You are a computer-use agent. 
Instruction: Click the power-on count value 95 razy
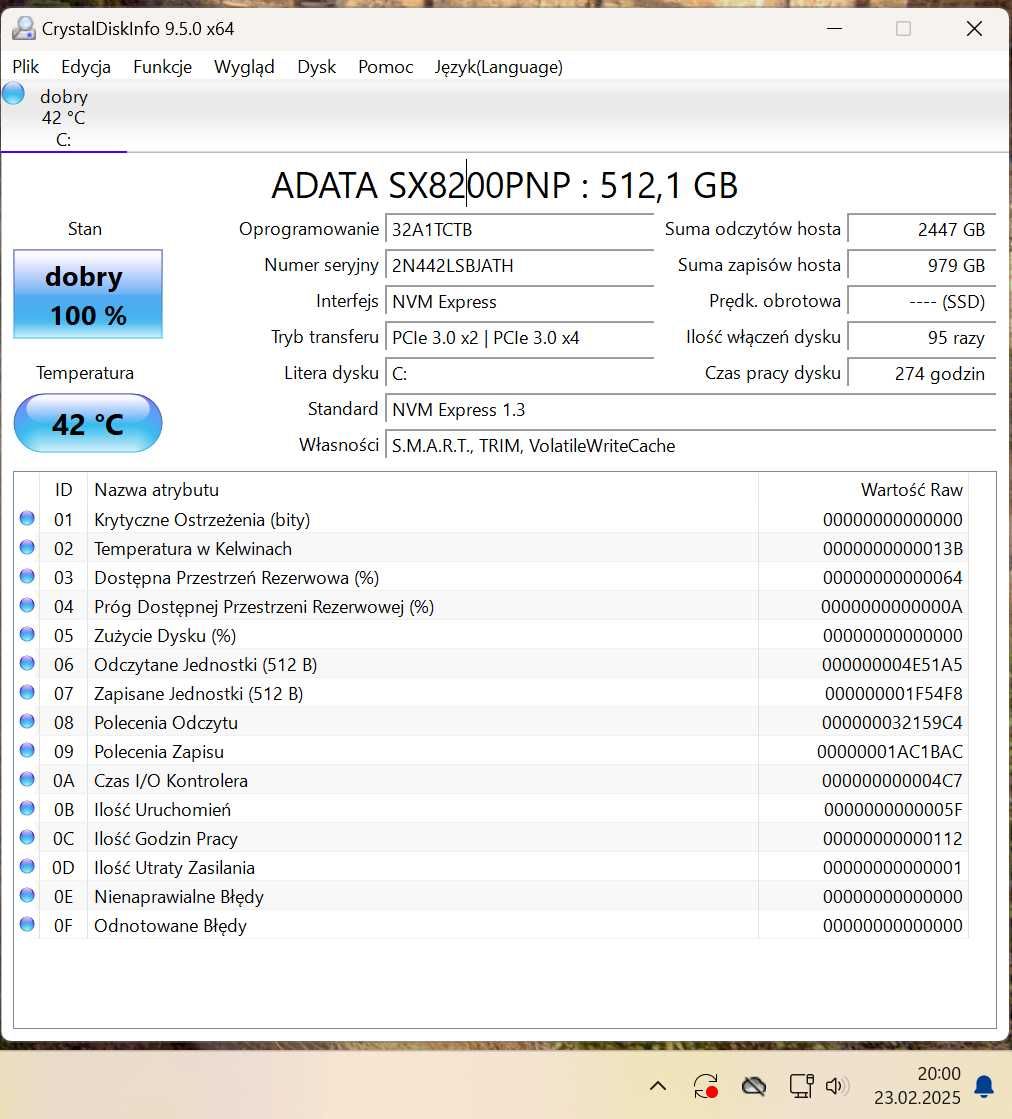tap(921, 338)
